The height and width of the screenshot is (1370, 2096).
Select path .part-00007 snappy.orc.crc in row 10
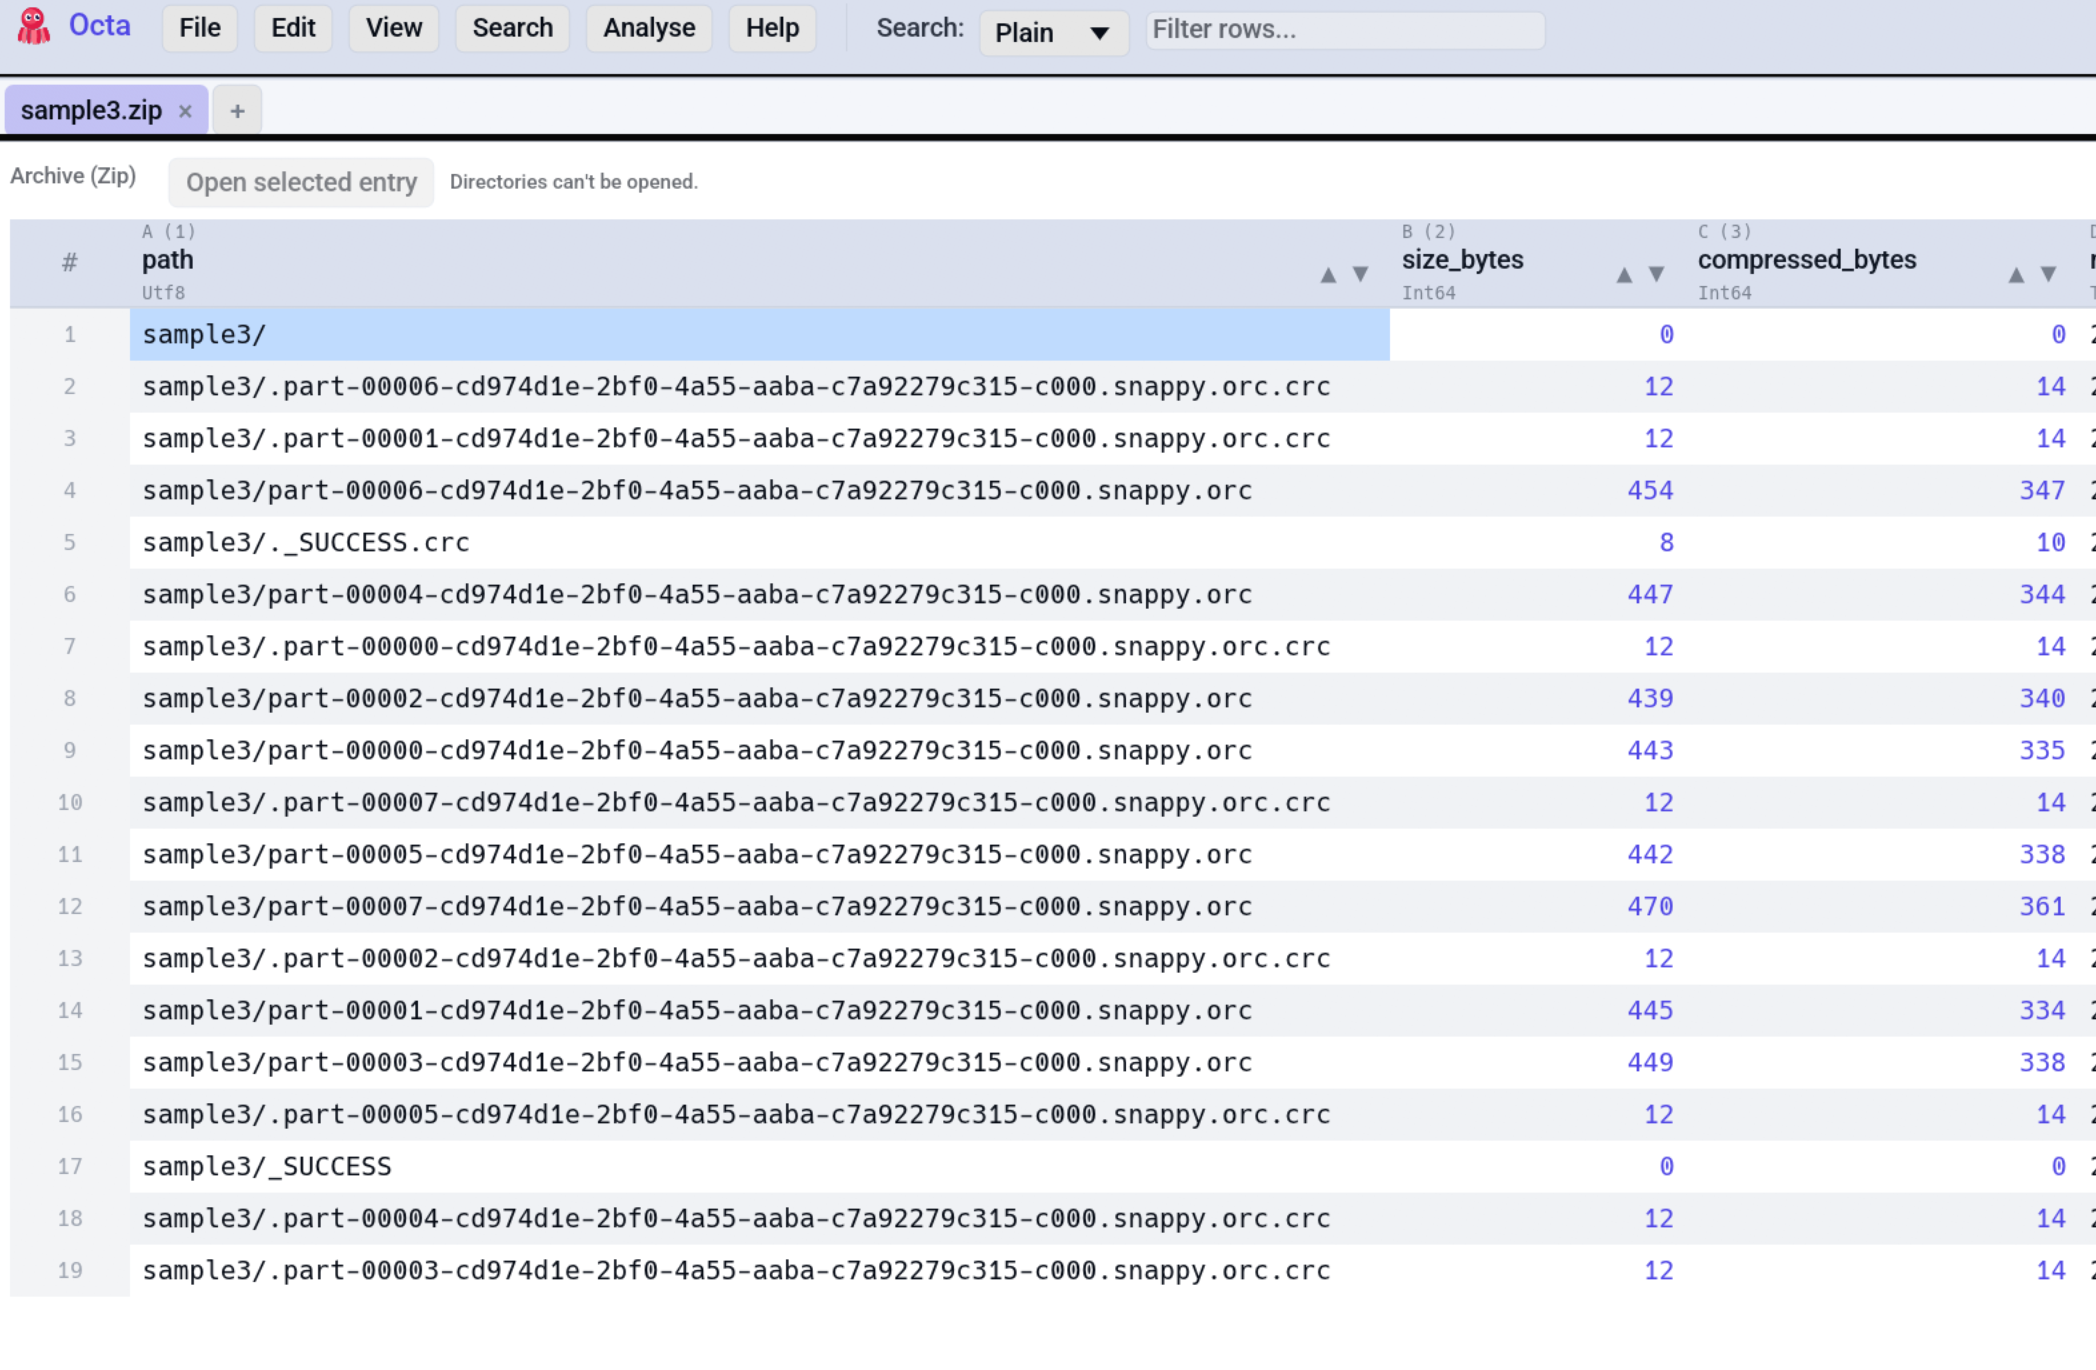coord(760,803)
